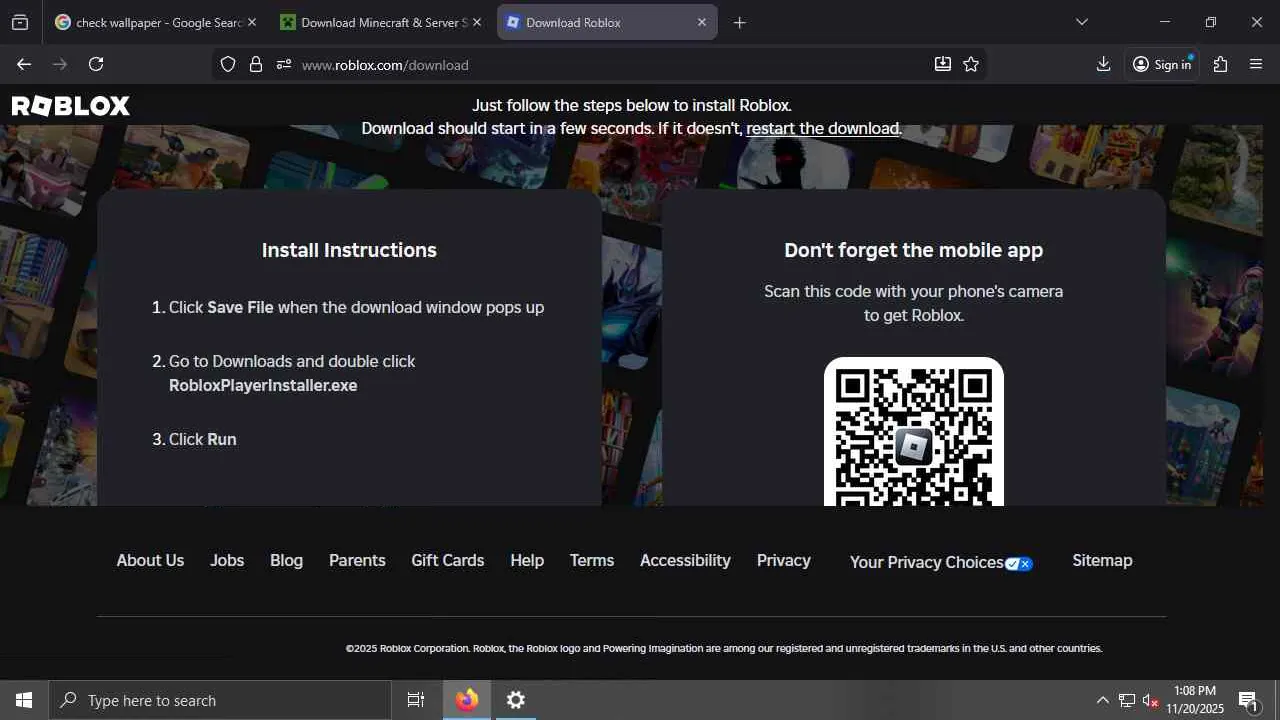Click the Firefox taskbar icon
Viewport: 1280px width, 720px height.
click(x=467, y=700)
